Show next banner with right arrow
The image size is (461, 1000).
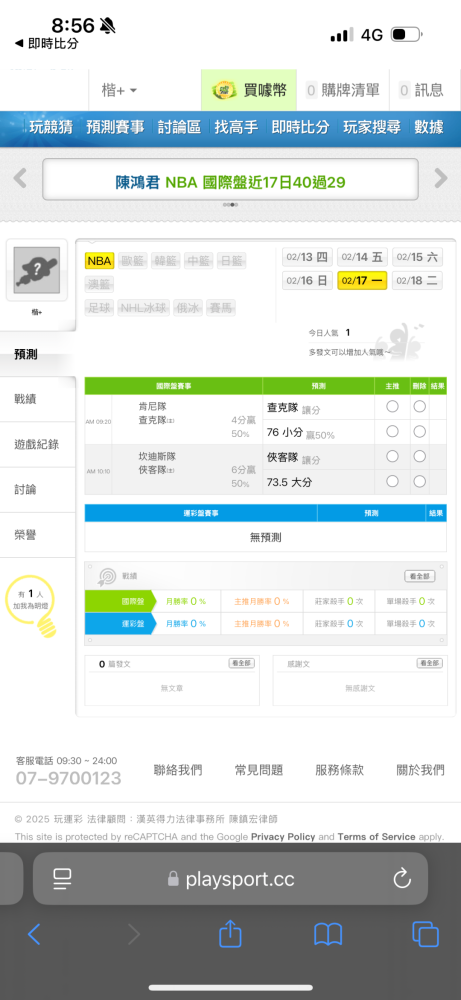[x=441, y=179]
